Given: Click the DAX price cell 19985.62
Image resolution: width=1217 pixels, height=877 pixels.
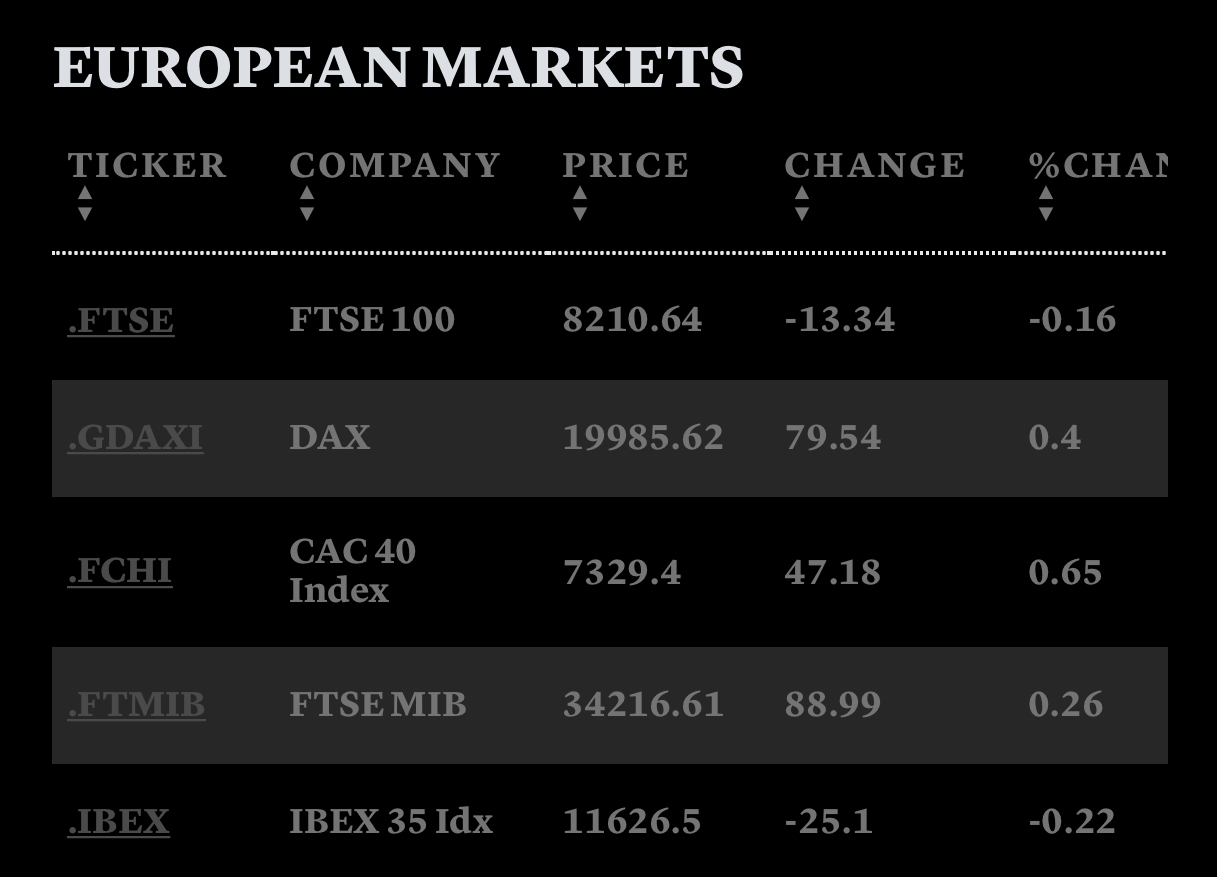Looking at the screenshot, I should [x=643, y=438].
